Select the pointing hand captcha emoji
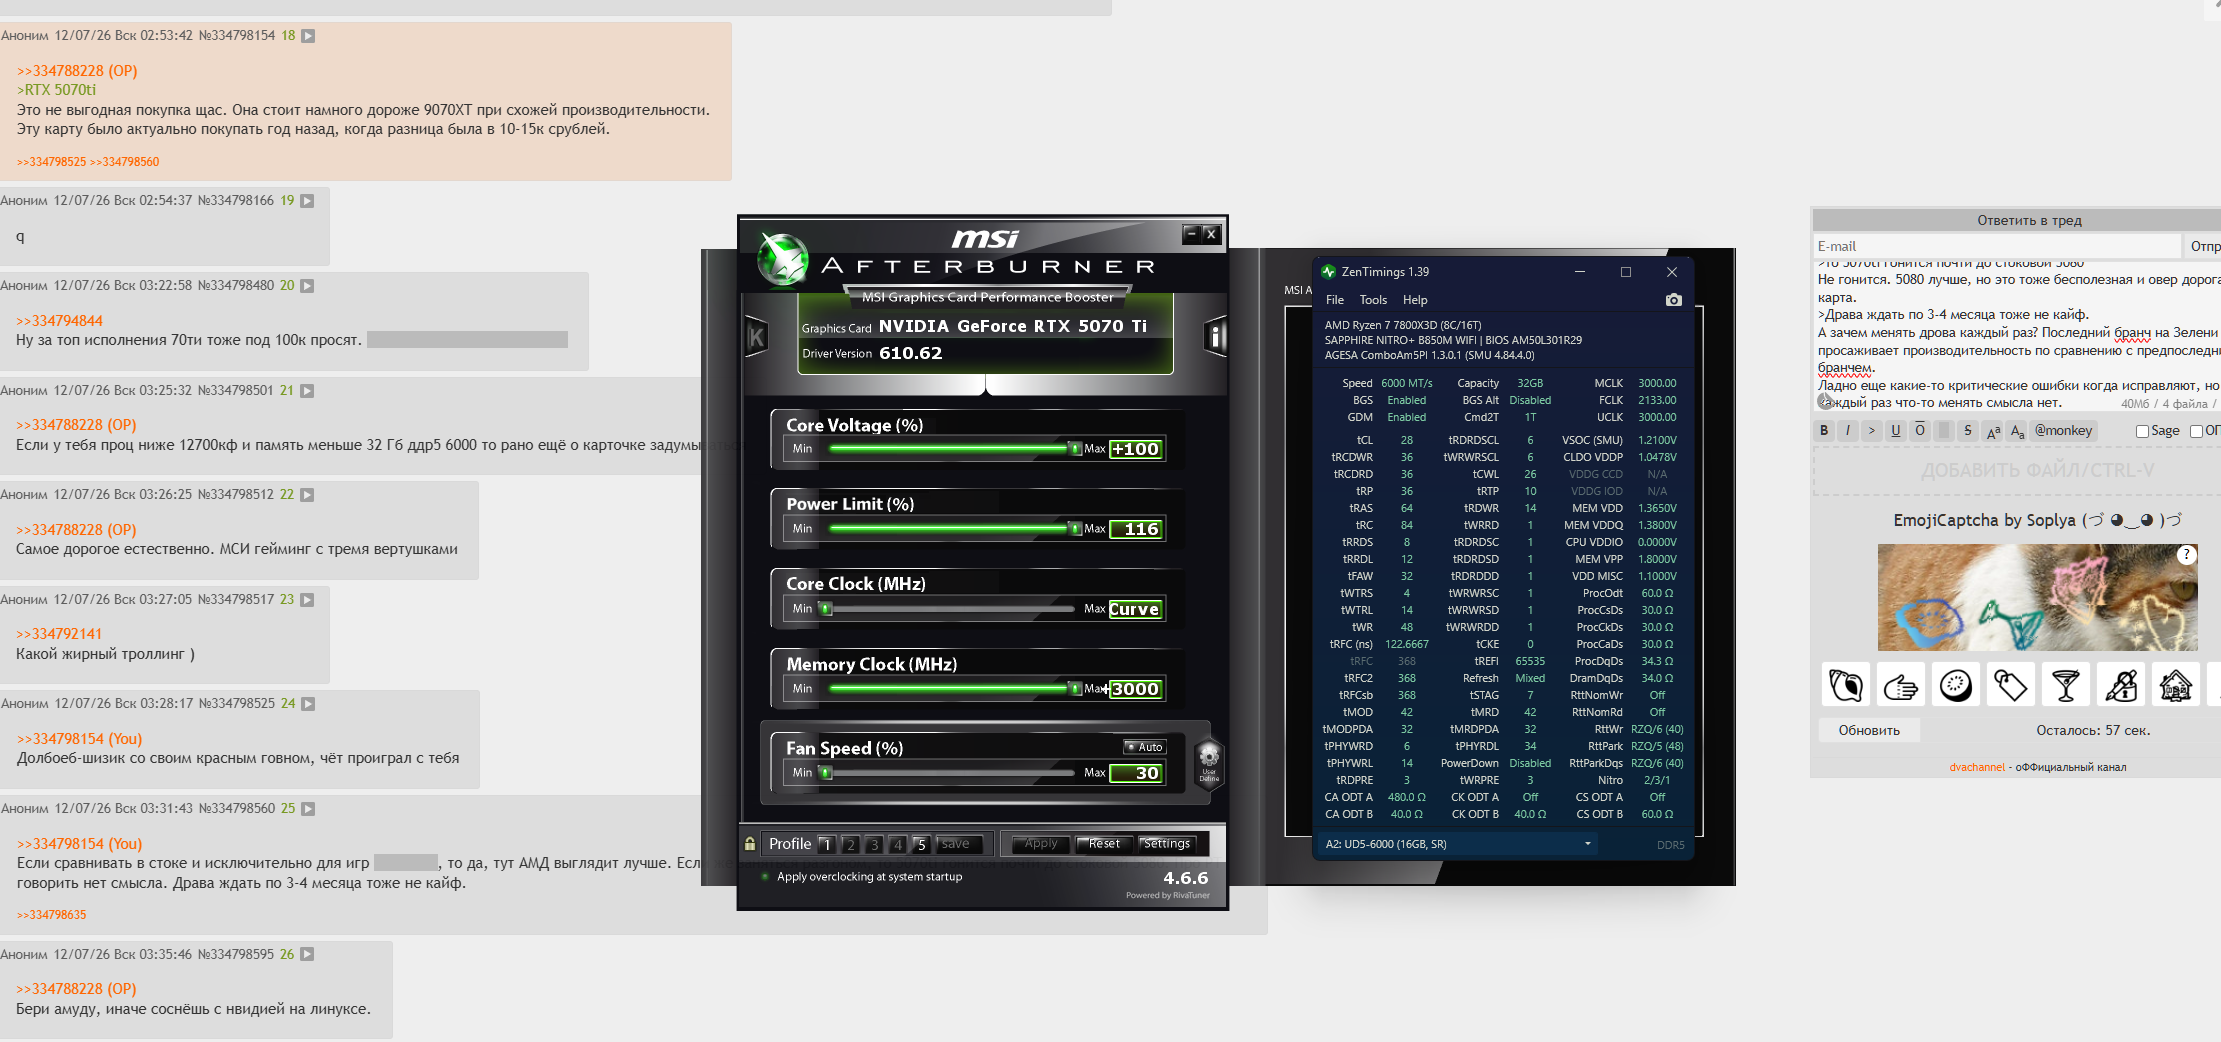This screenshot has width=2221, height=1042. click(x=1901, y=685)
